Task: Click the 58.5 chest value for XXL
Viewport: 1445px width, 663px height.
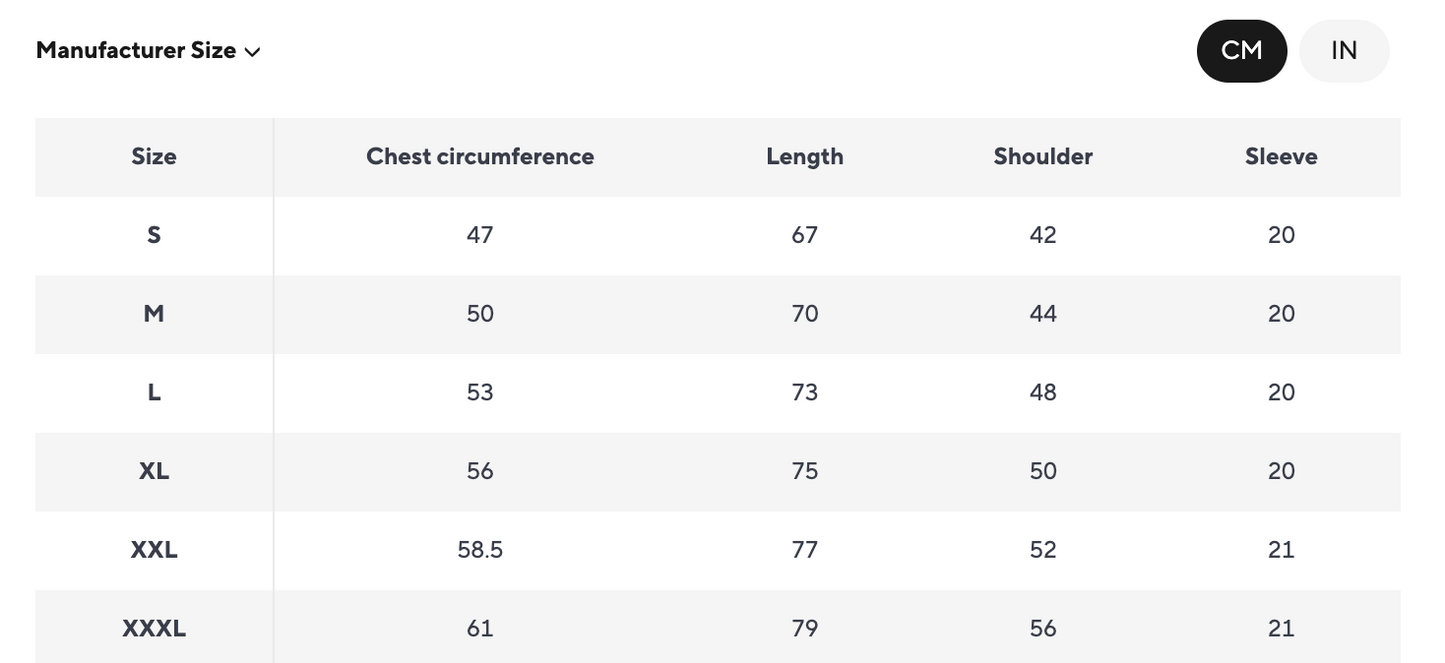Action: pos(480,550)
